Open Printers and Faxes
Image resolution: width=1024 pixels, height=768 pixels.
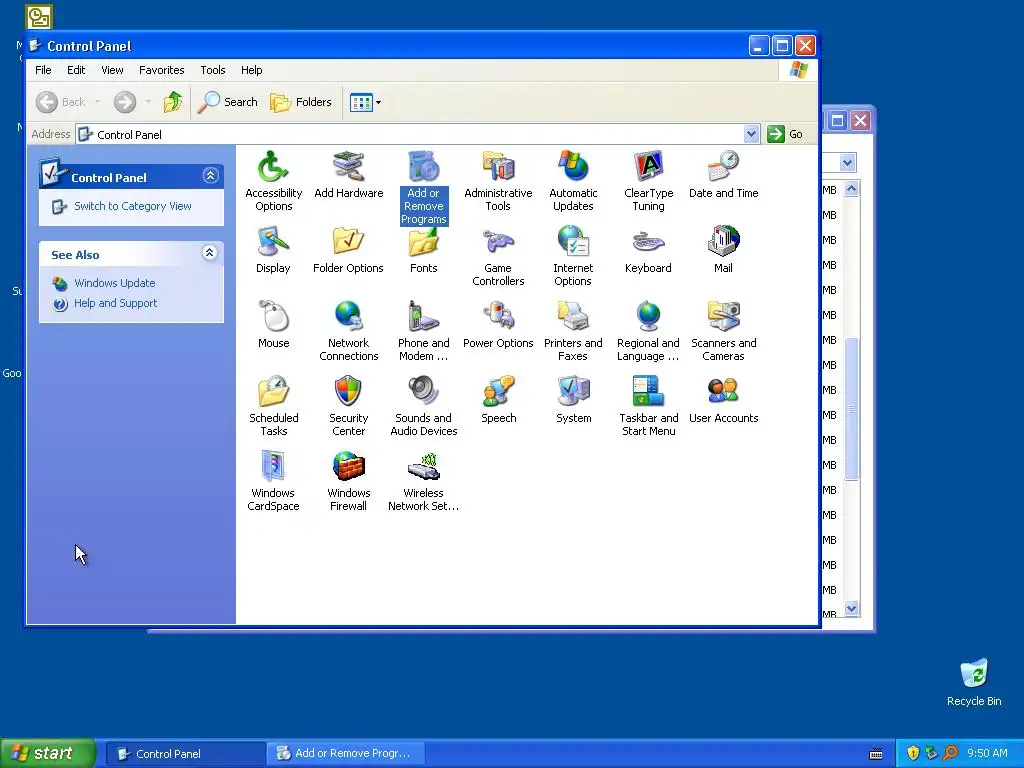(x=573, y=330)
